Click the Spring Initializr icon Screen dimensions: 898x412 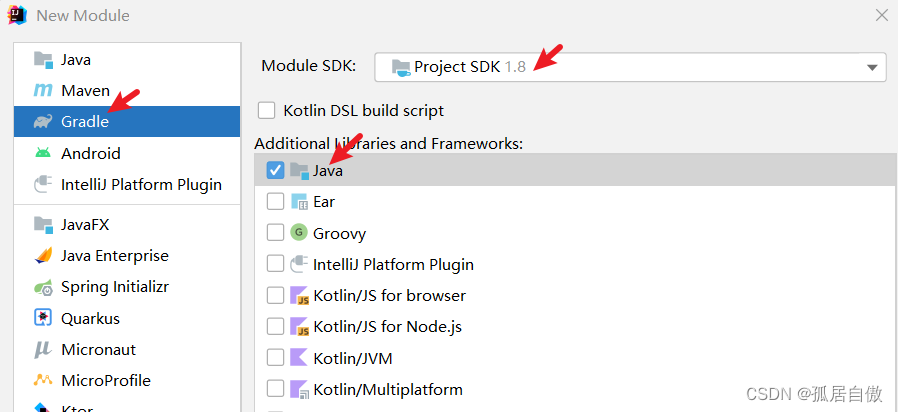43,287
